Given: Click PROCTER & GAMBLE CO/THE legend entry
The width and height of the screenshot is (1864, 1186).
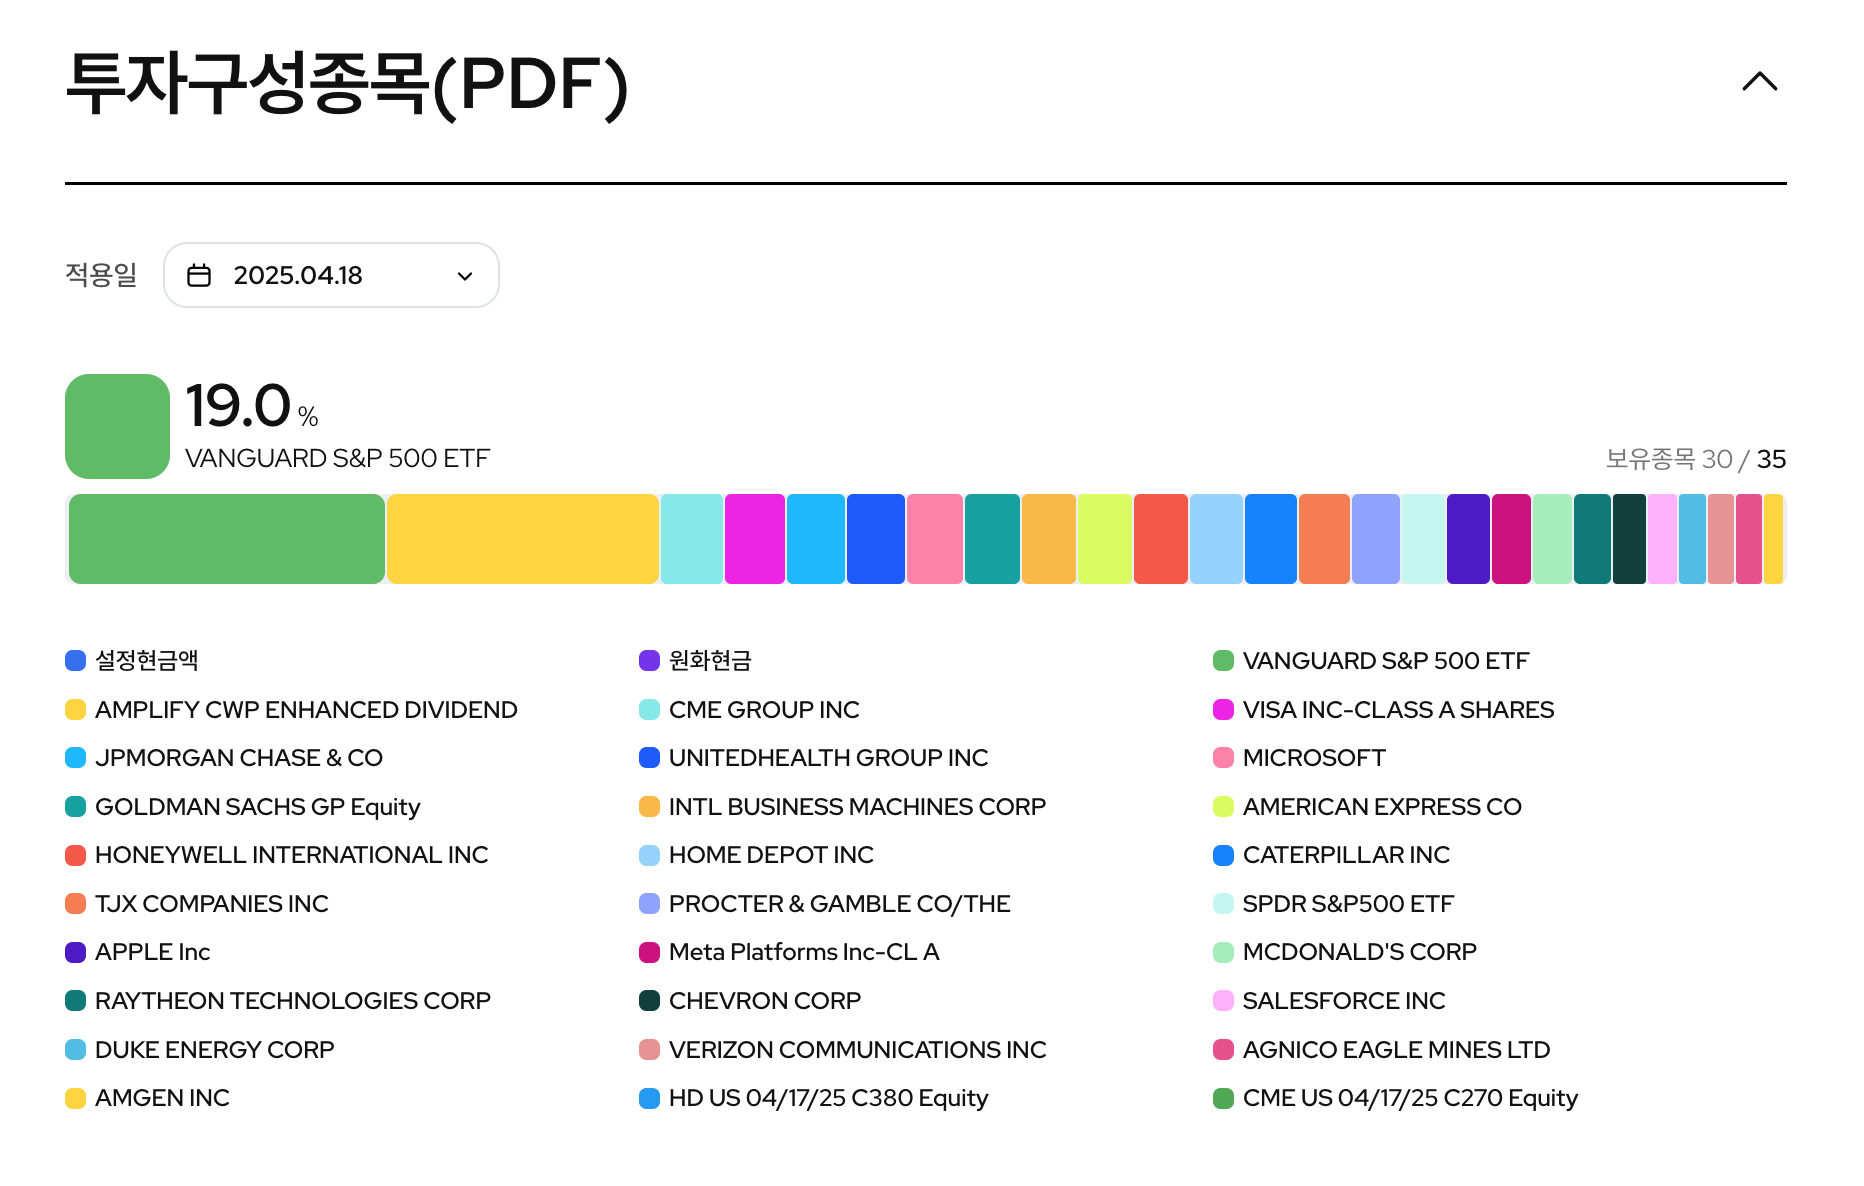Looking at the screenshot, I should click(825, 904).
